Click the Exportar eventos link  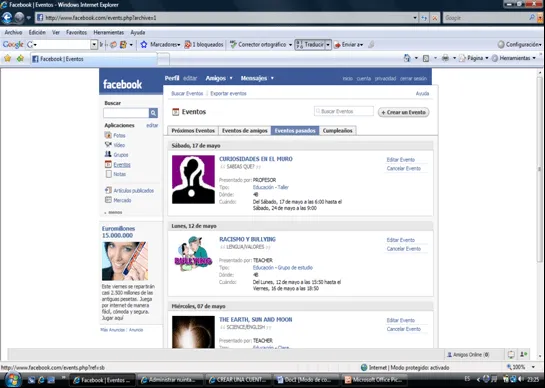pos(228,94)
